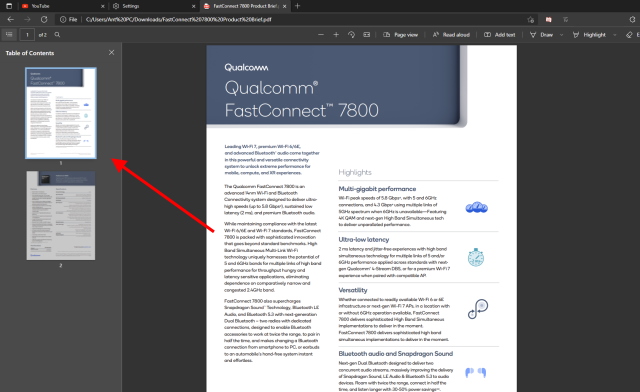This screenshot has height=392, width=640.
Task: Open the Page view options
Action: [x=400, y=35]
